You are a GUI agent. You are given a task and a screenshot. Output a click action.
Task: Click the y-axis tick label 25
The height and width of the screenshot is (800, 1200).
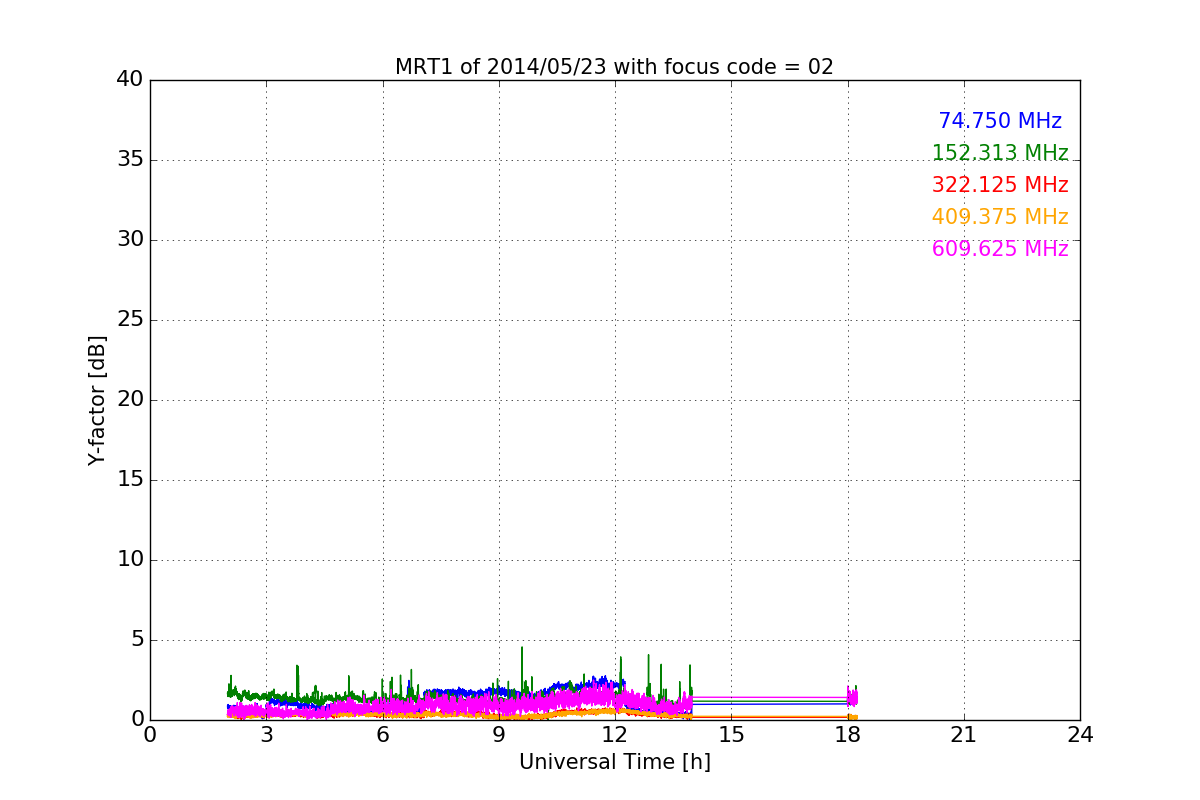pos(130,320)
